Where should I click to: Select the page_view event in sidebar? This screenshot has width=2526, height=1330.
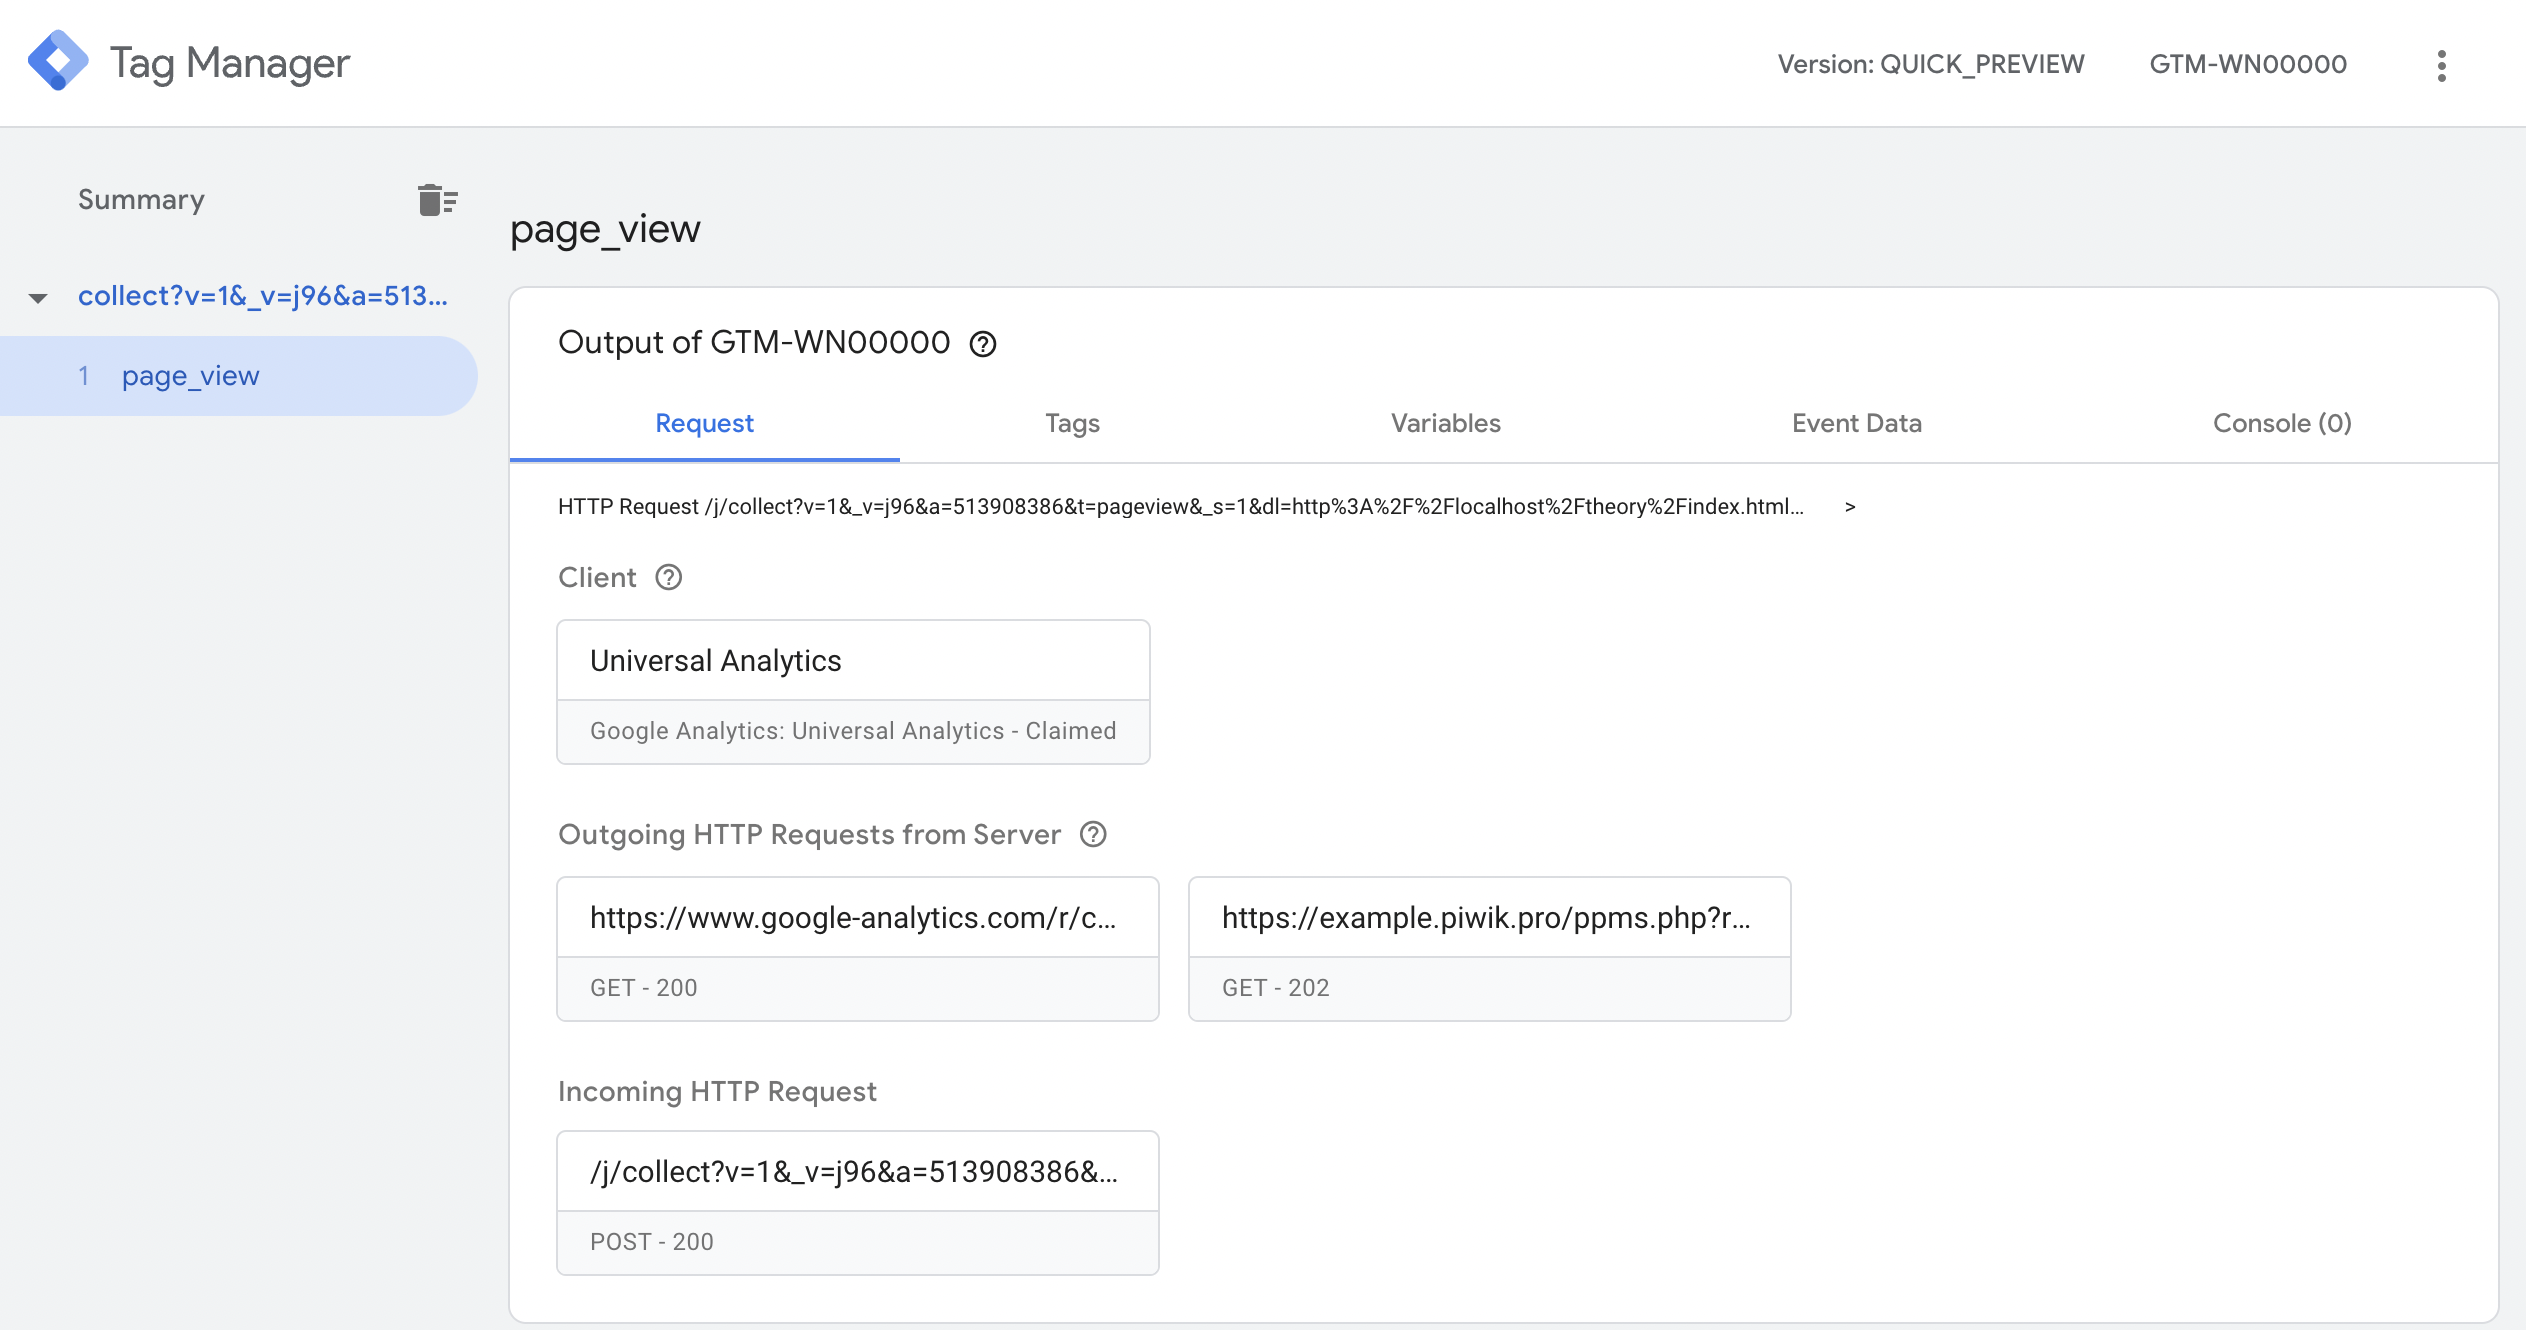[238, 376]
